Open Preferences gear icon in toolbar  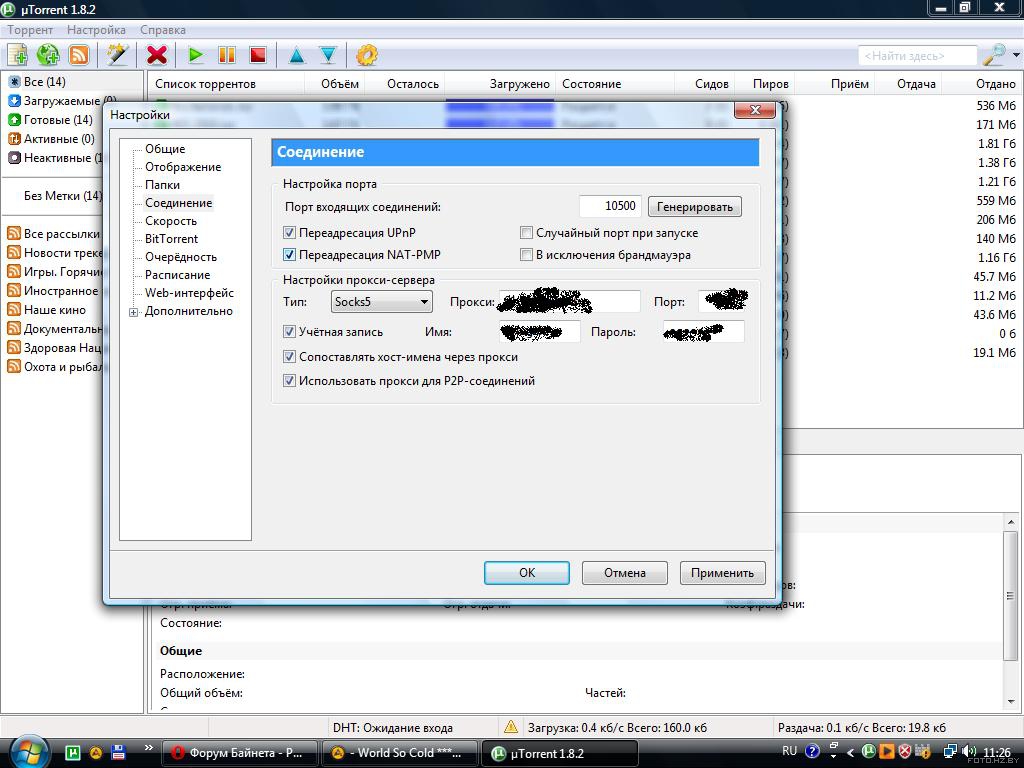click(367, 55)
